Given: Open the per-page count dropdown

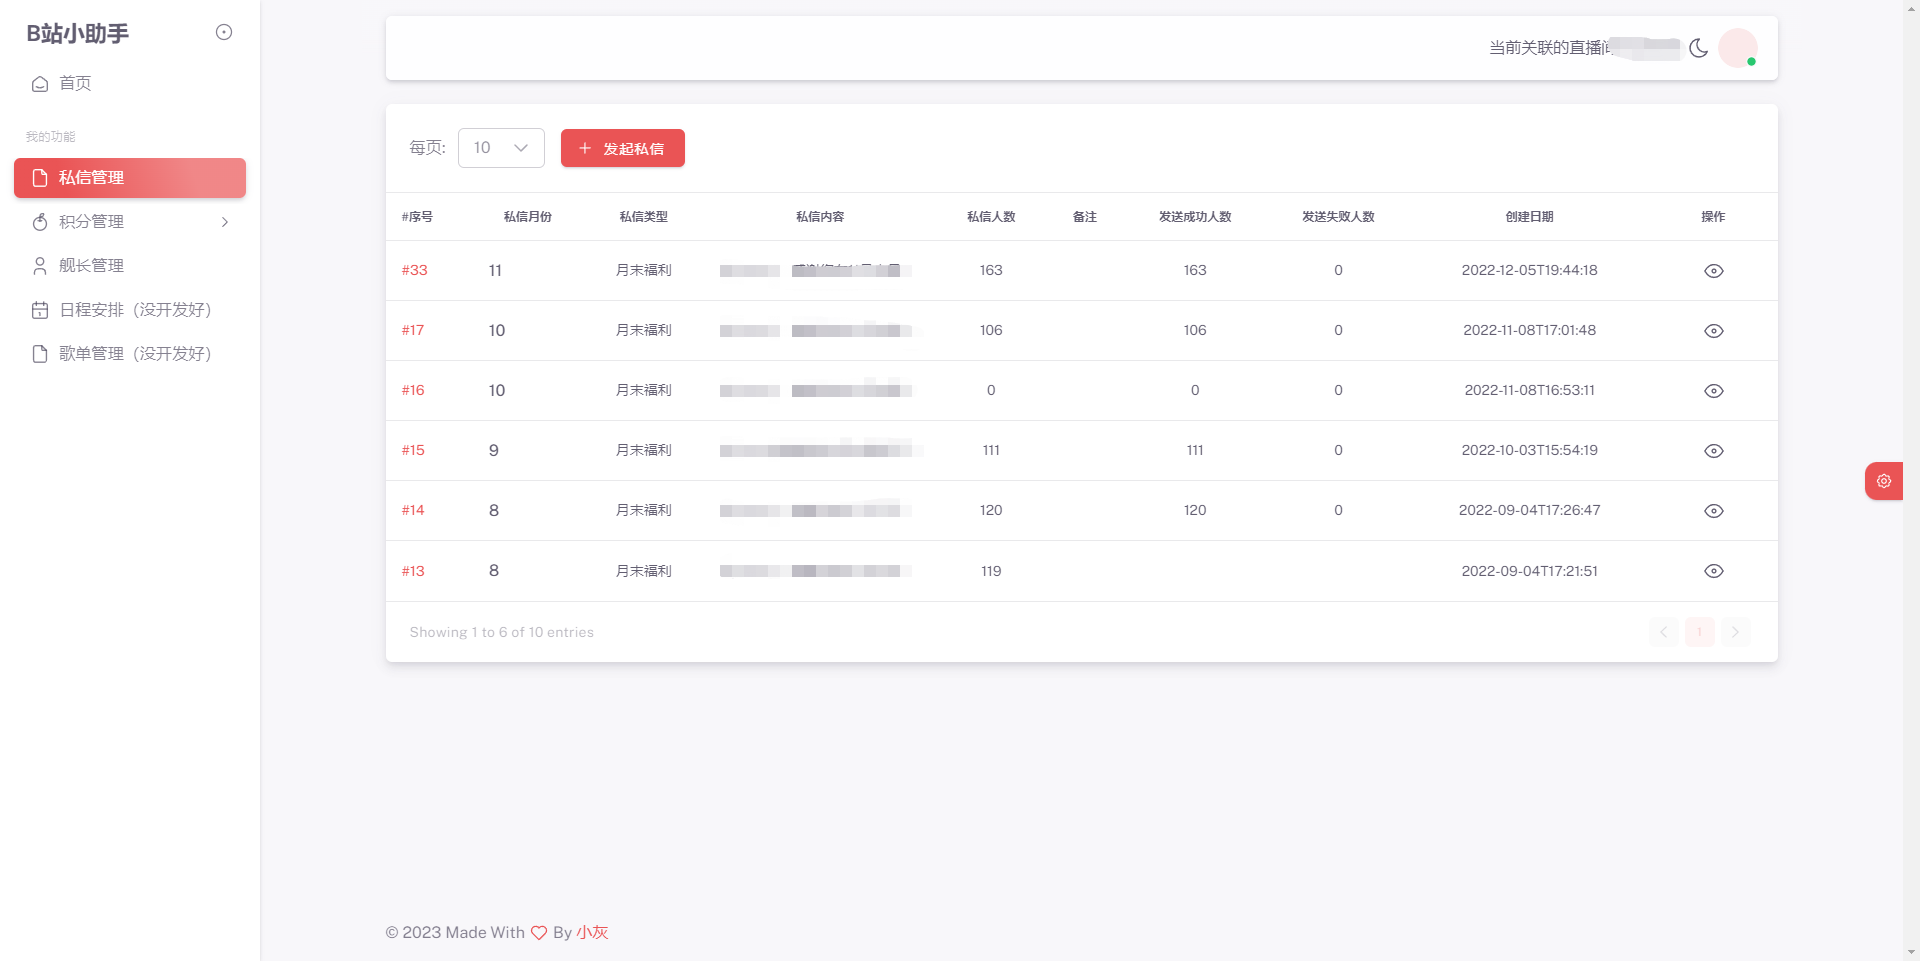Looking at the screenshot, I should (x=501, y=148).
